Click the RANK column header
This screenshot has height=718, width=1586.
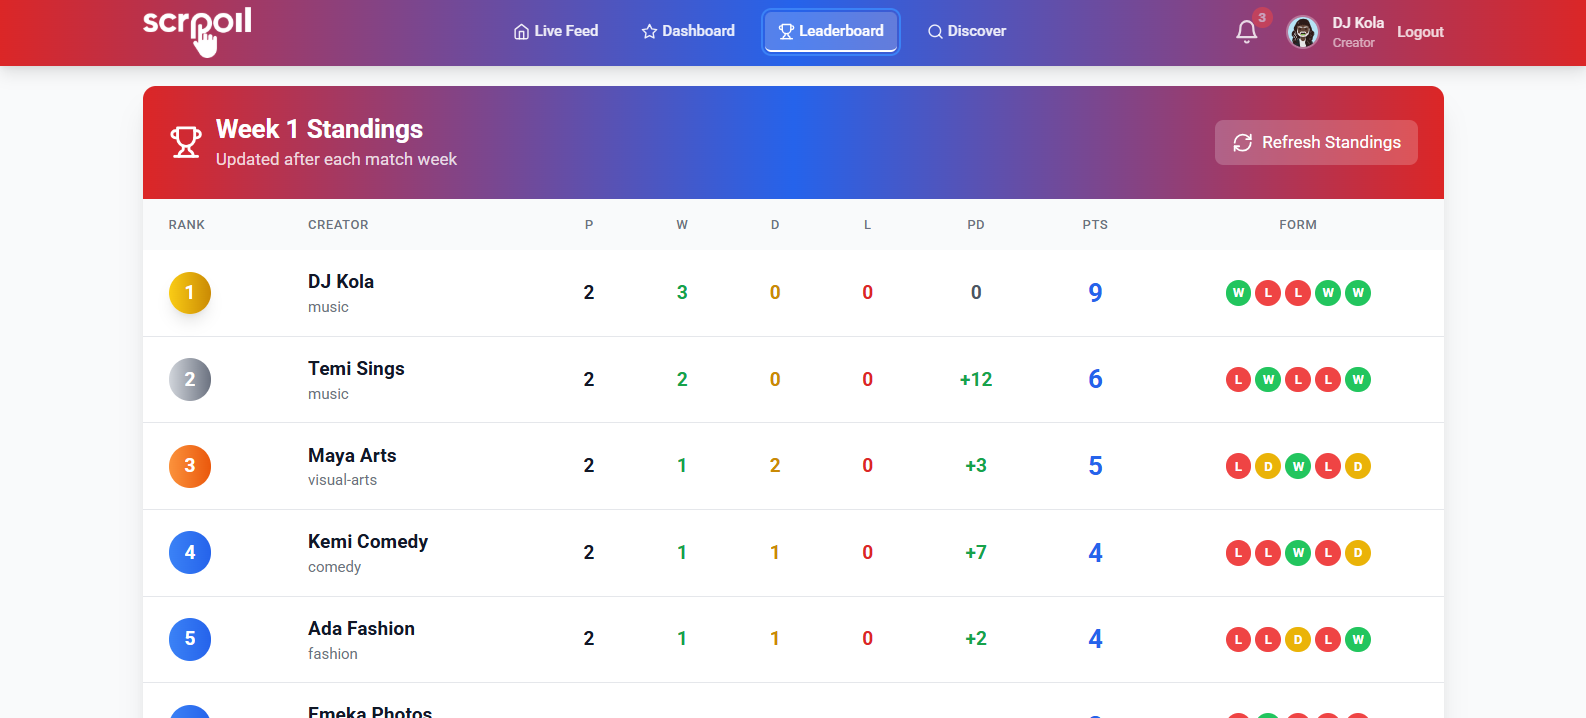[187, 225]
